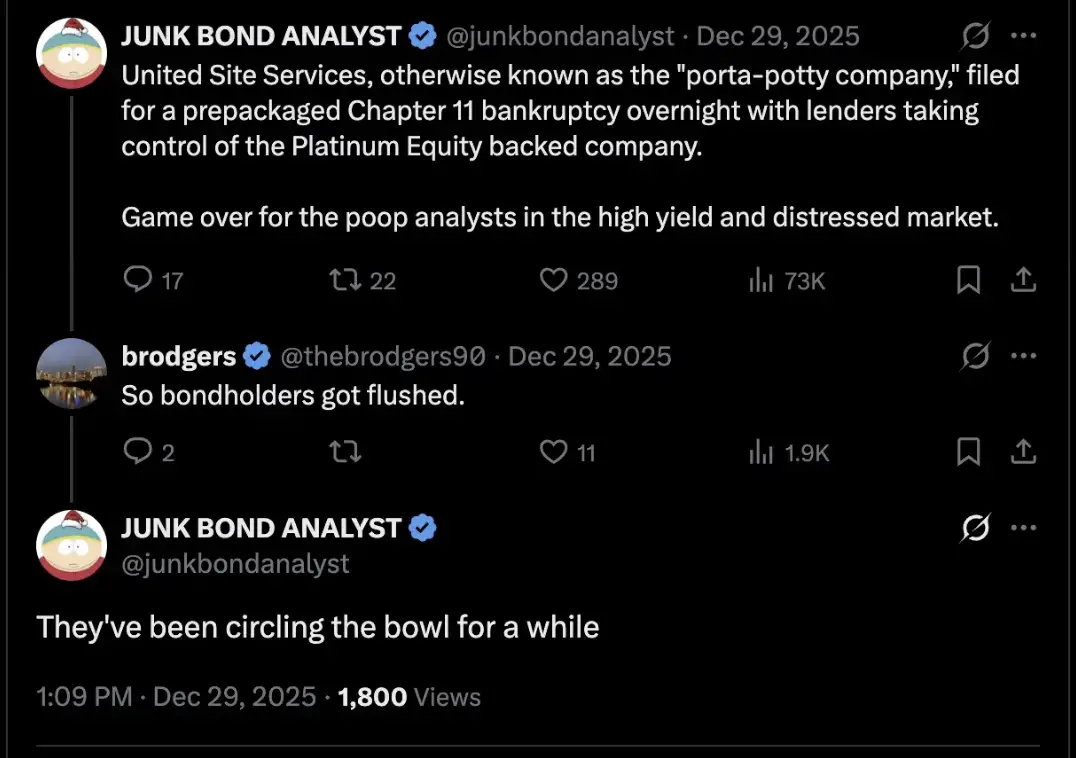The image size is (1076, 758).
Task: Like brodgers' tweet with 11 likes
Action: pos(554,453)
